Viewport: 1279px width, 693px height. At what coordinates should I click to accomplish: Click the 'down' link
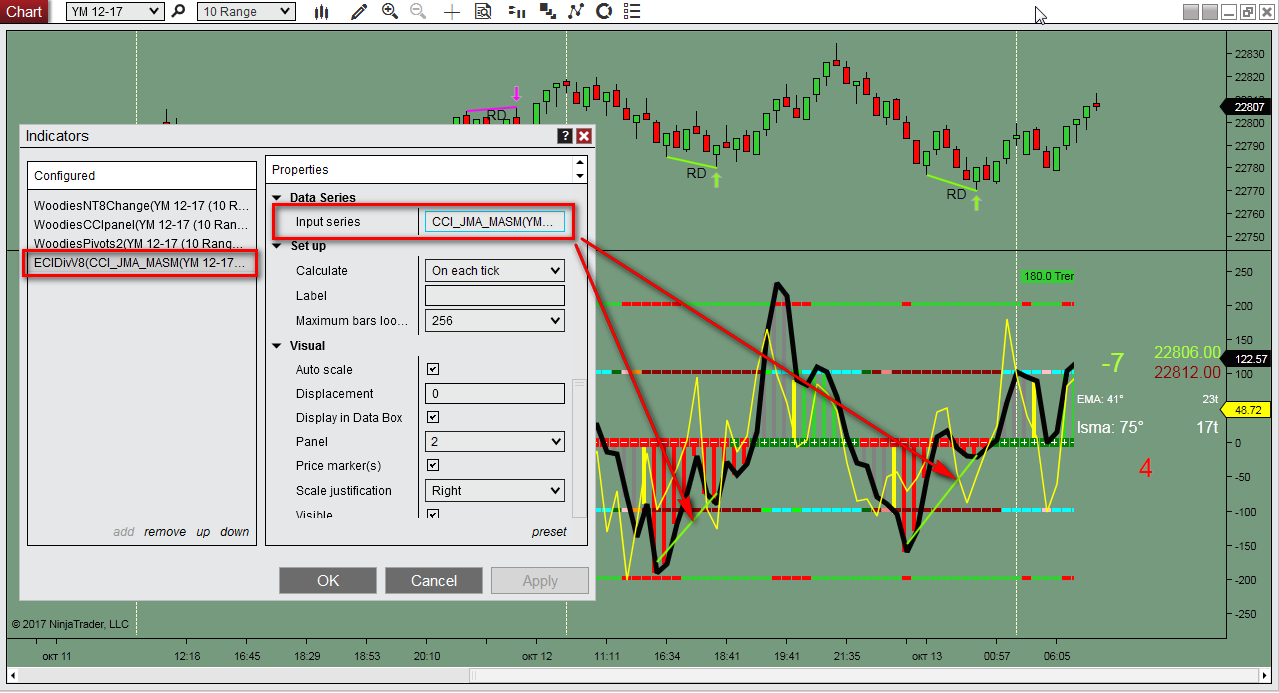[x=235, y=532]
